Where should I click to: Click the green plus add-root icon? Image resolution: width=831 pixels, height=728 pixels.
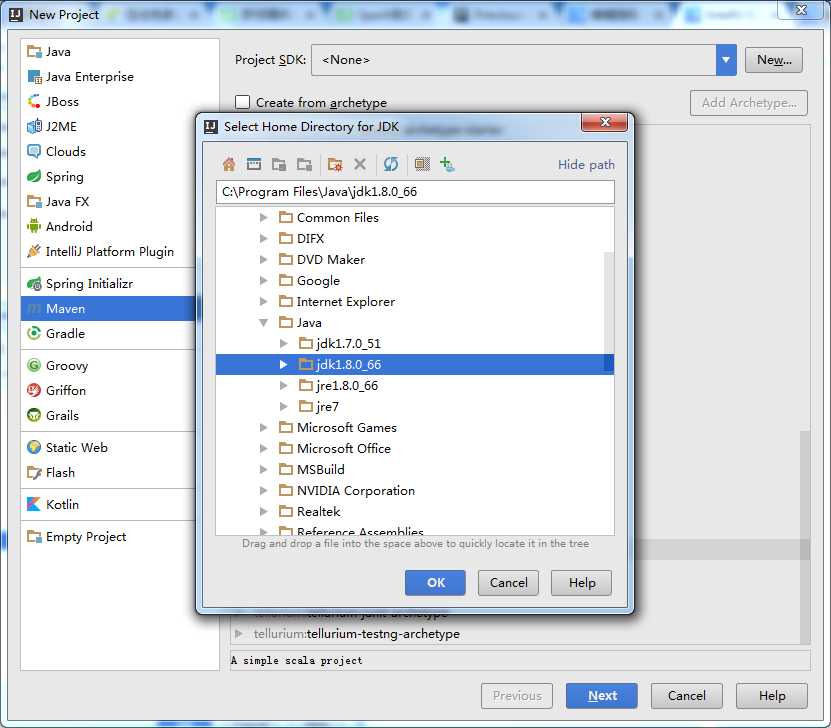(x=447, y=164)
